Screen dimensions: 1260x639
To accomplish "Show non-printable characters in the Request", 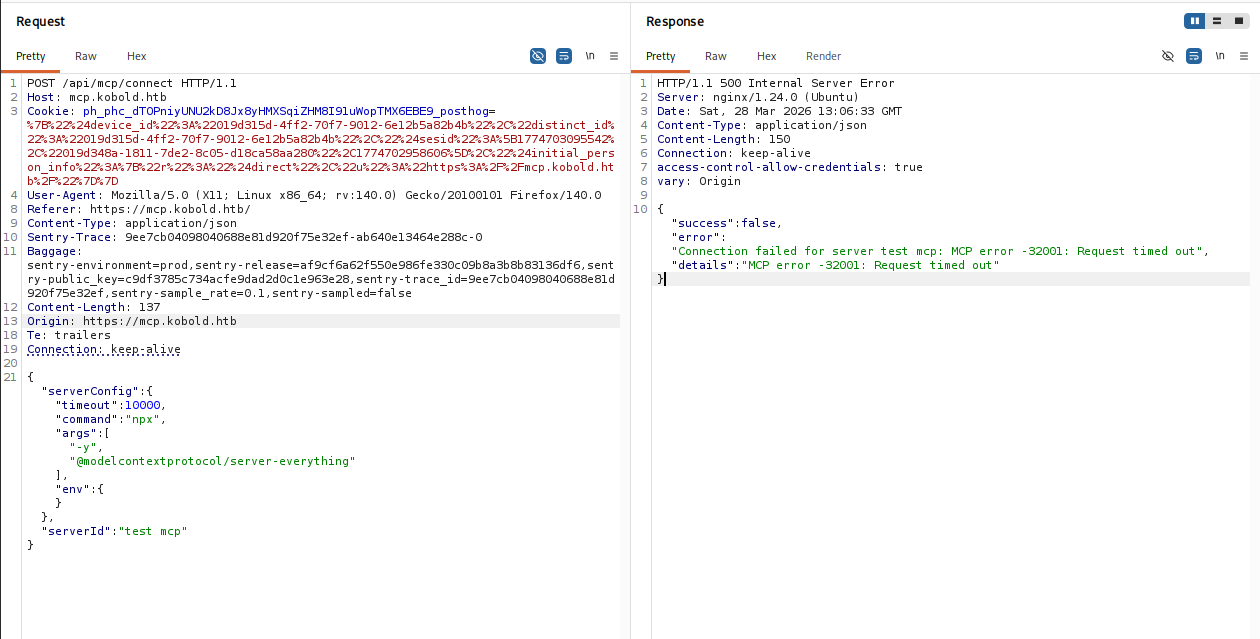I will (589, 56).
